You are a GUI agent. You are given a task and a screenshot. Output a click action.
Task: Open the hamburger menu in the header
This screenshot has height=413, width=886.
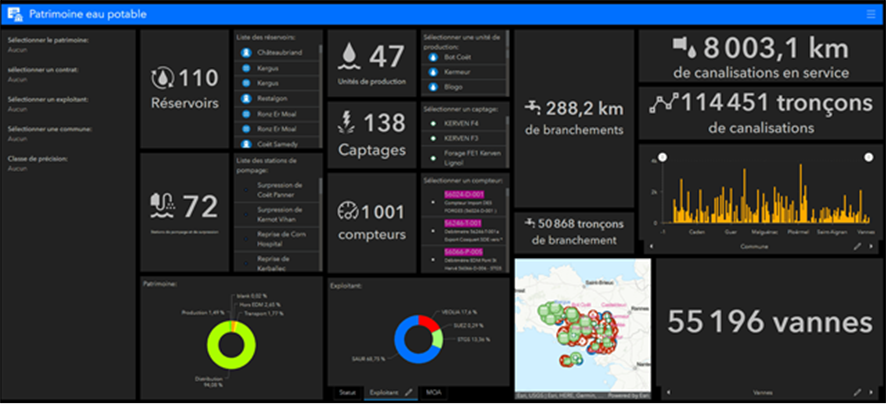point(869,15)
